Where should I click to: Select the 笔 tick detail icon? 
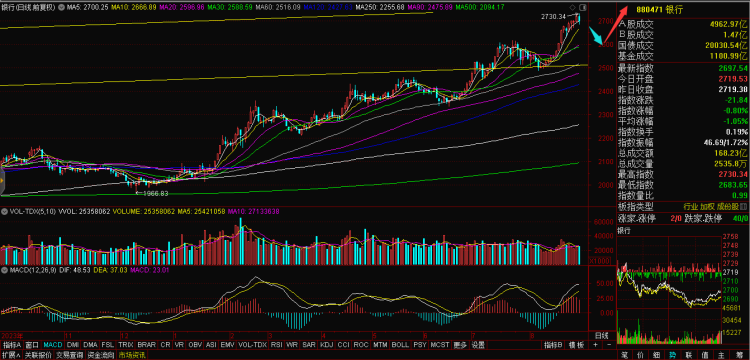pyautogui.click(x=625, y=355)
